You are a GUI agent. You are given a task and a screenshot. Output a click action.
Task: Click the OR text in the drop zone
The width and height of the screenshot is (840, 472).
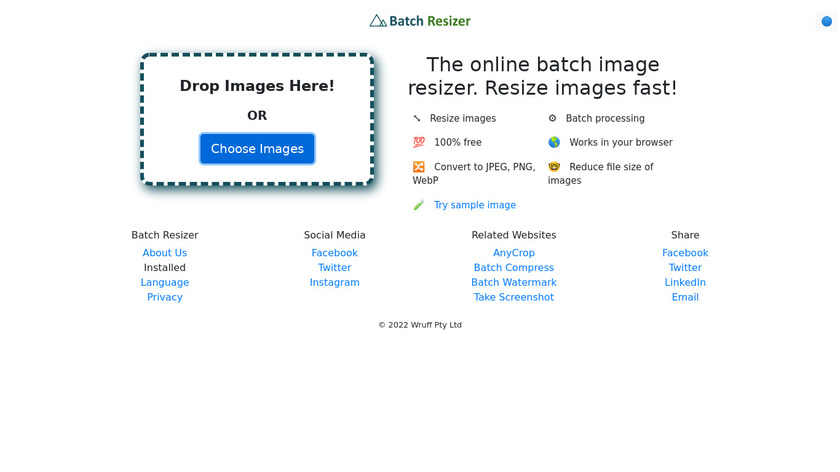tap(257, 115)
